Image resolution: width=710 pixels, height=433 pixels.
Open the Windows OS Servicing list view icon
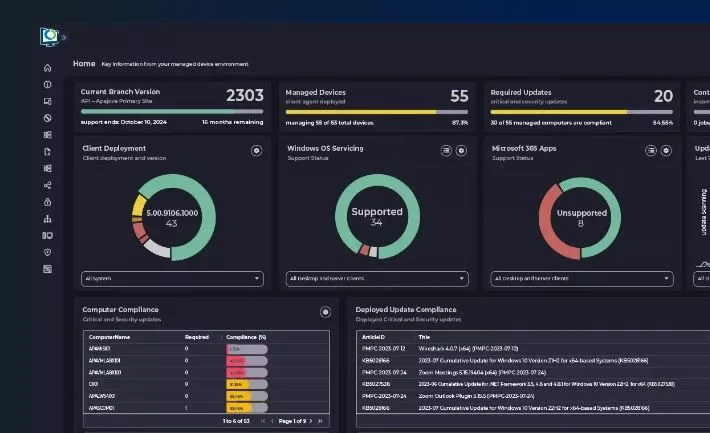click(446, 151)
